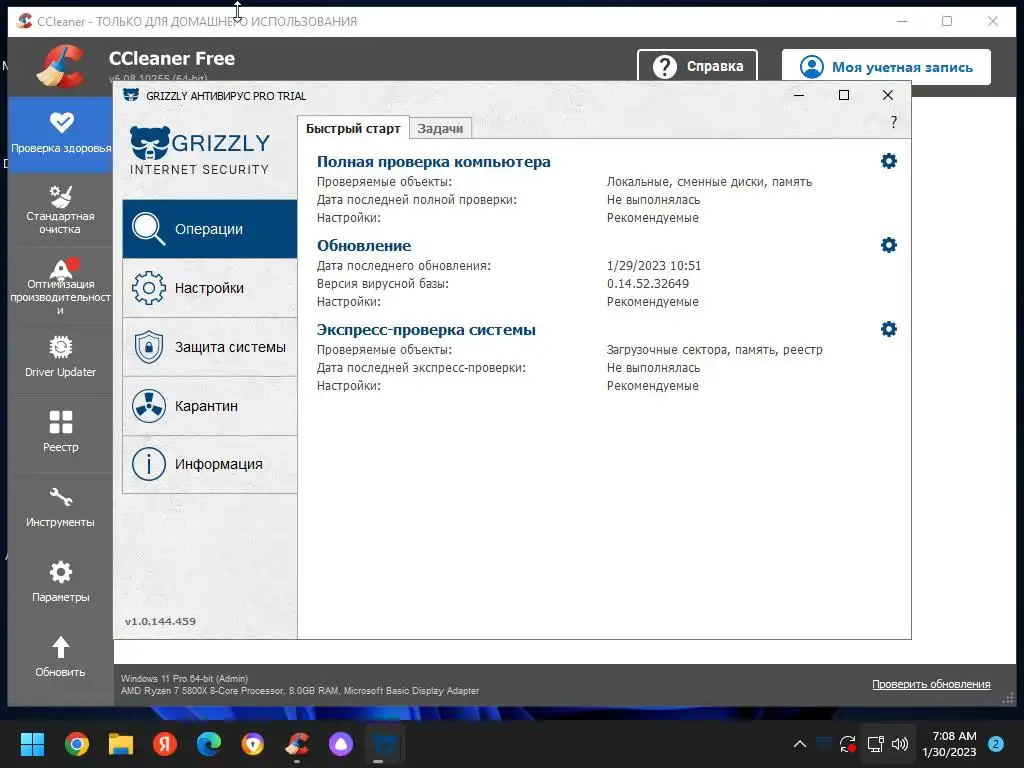This screenshot has height=768, width=1024.
Task: Open settings gear for Полная проверка компьютера
Action: pyautogui.click(x=889, y=161)
